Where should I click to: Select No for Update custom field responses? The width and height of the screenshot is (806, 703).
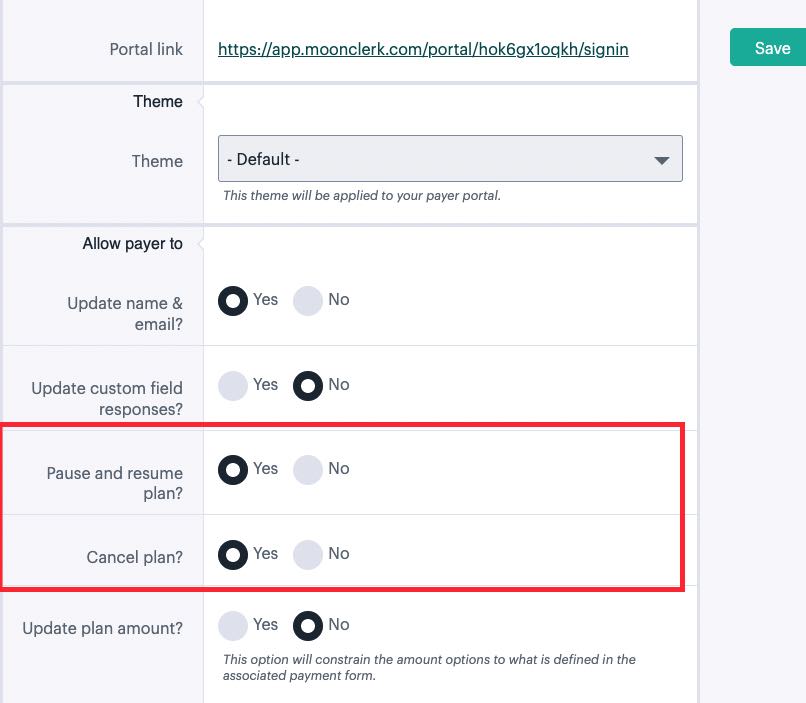click(308, 386)
